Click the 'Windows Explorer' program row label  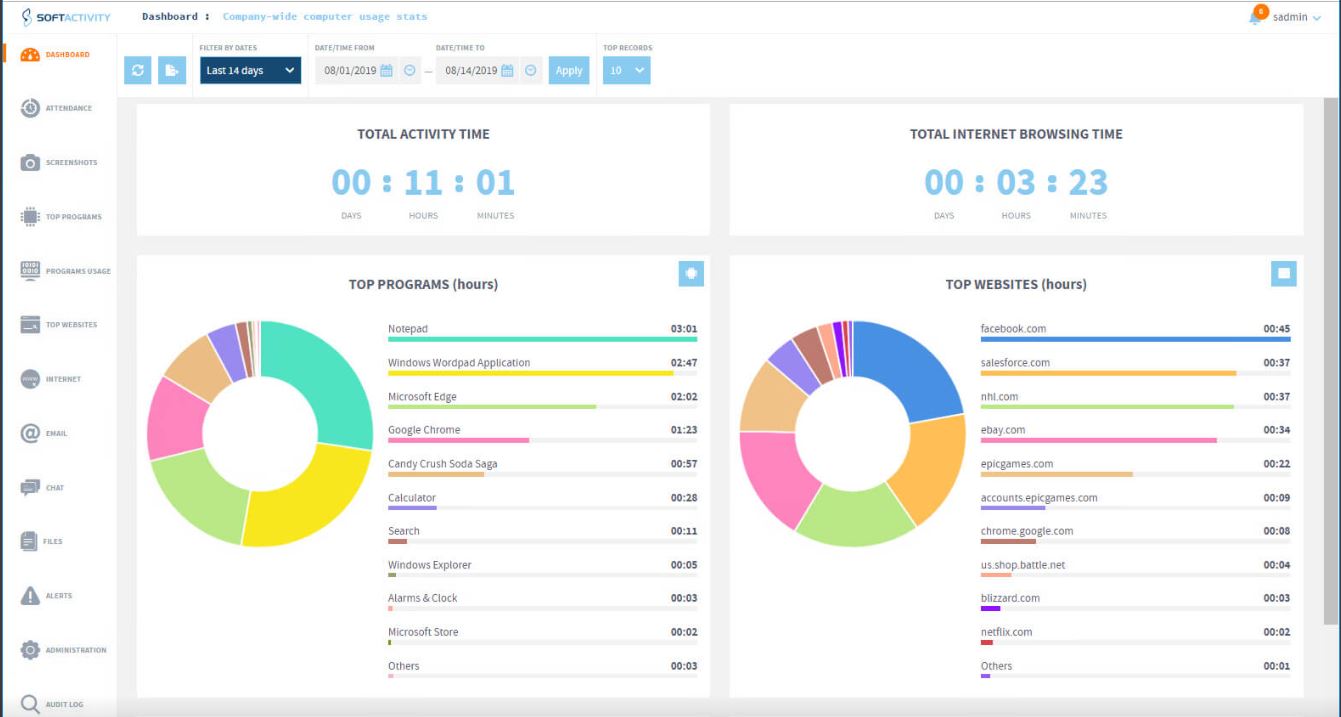point(429,565)
